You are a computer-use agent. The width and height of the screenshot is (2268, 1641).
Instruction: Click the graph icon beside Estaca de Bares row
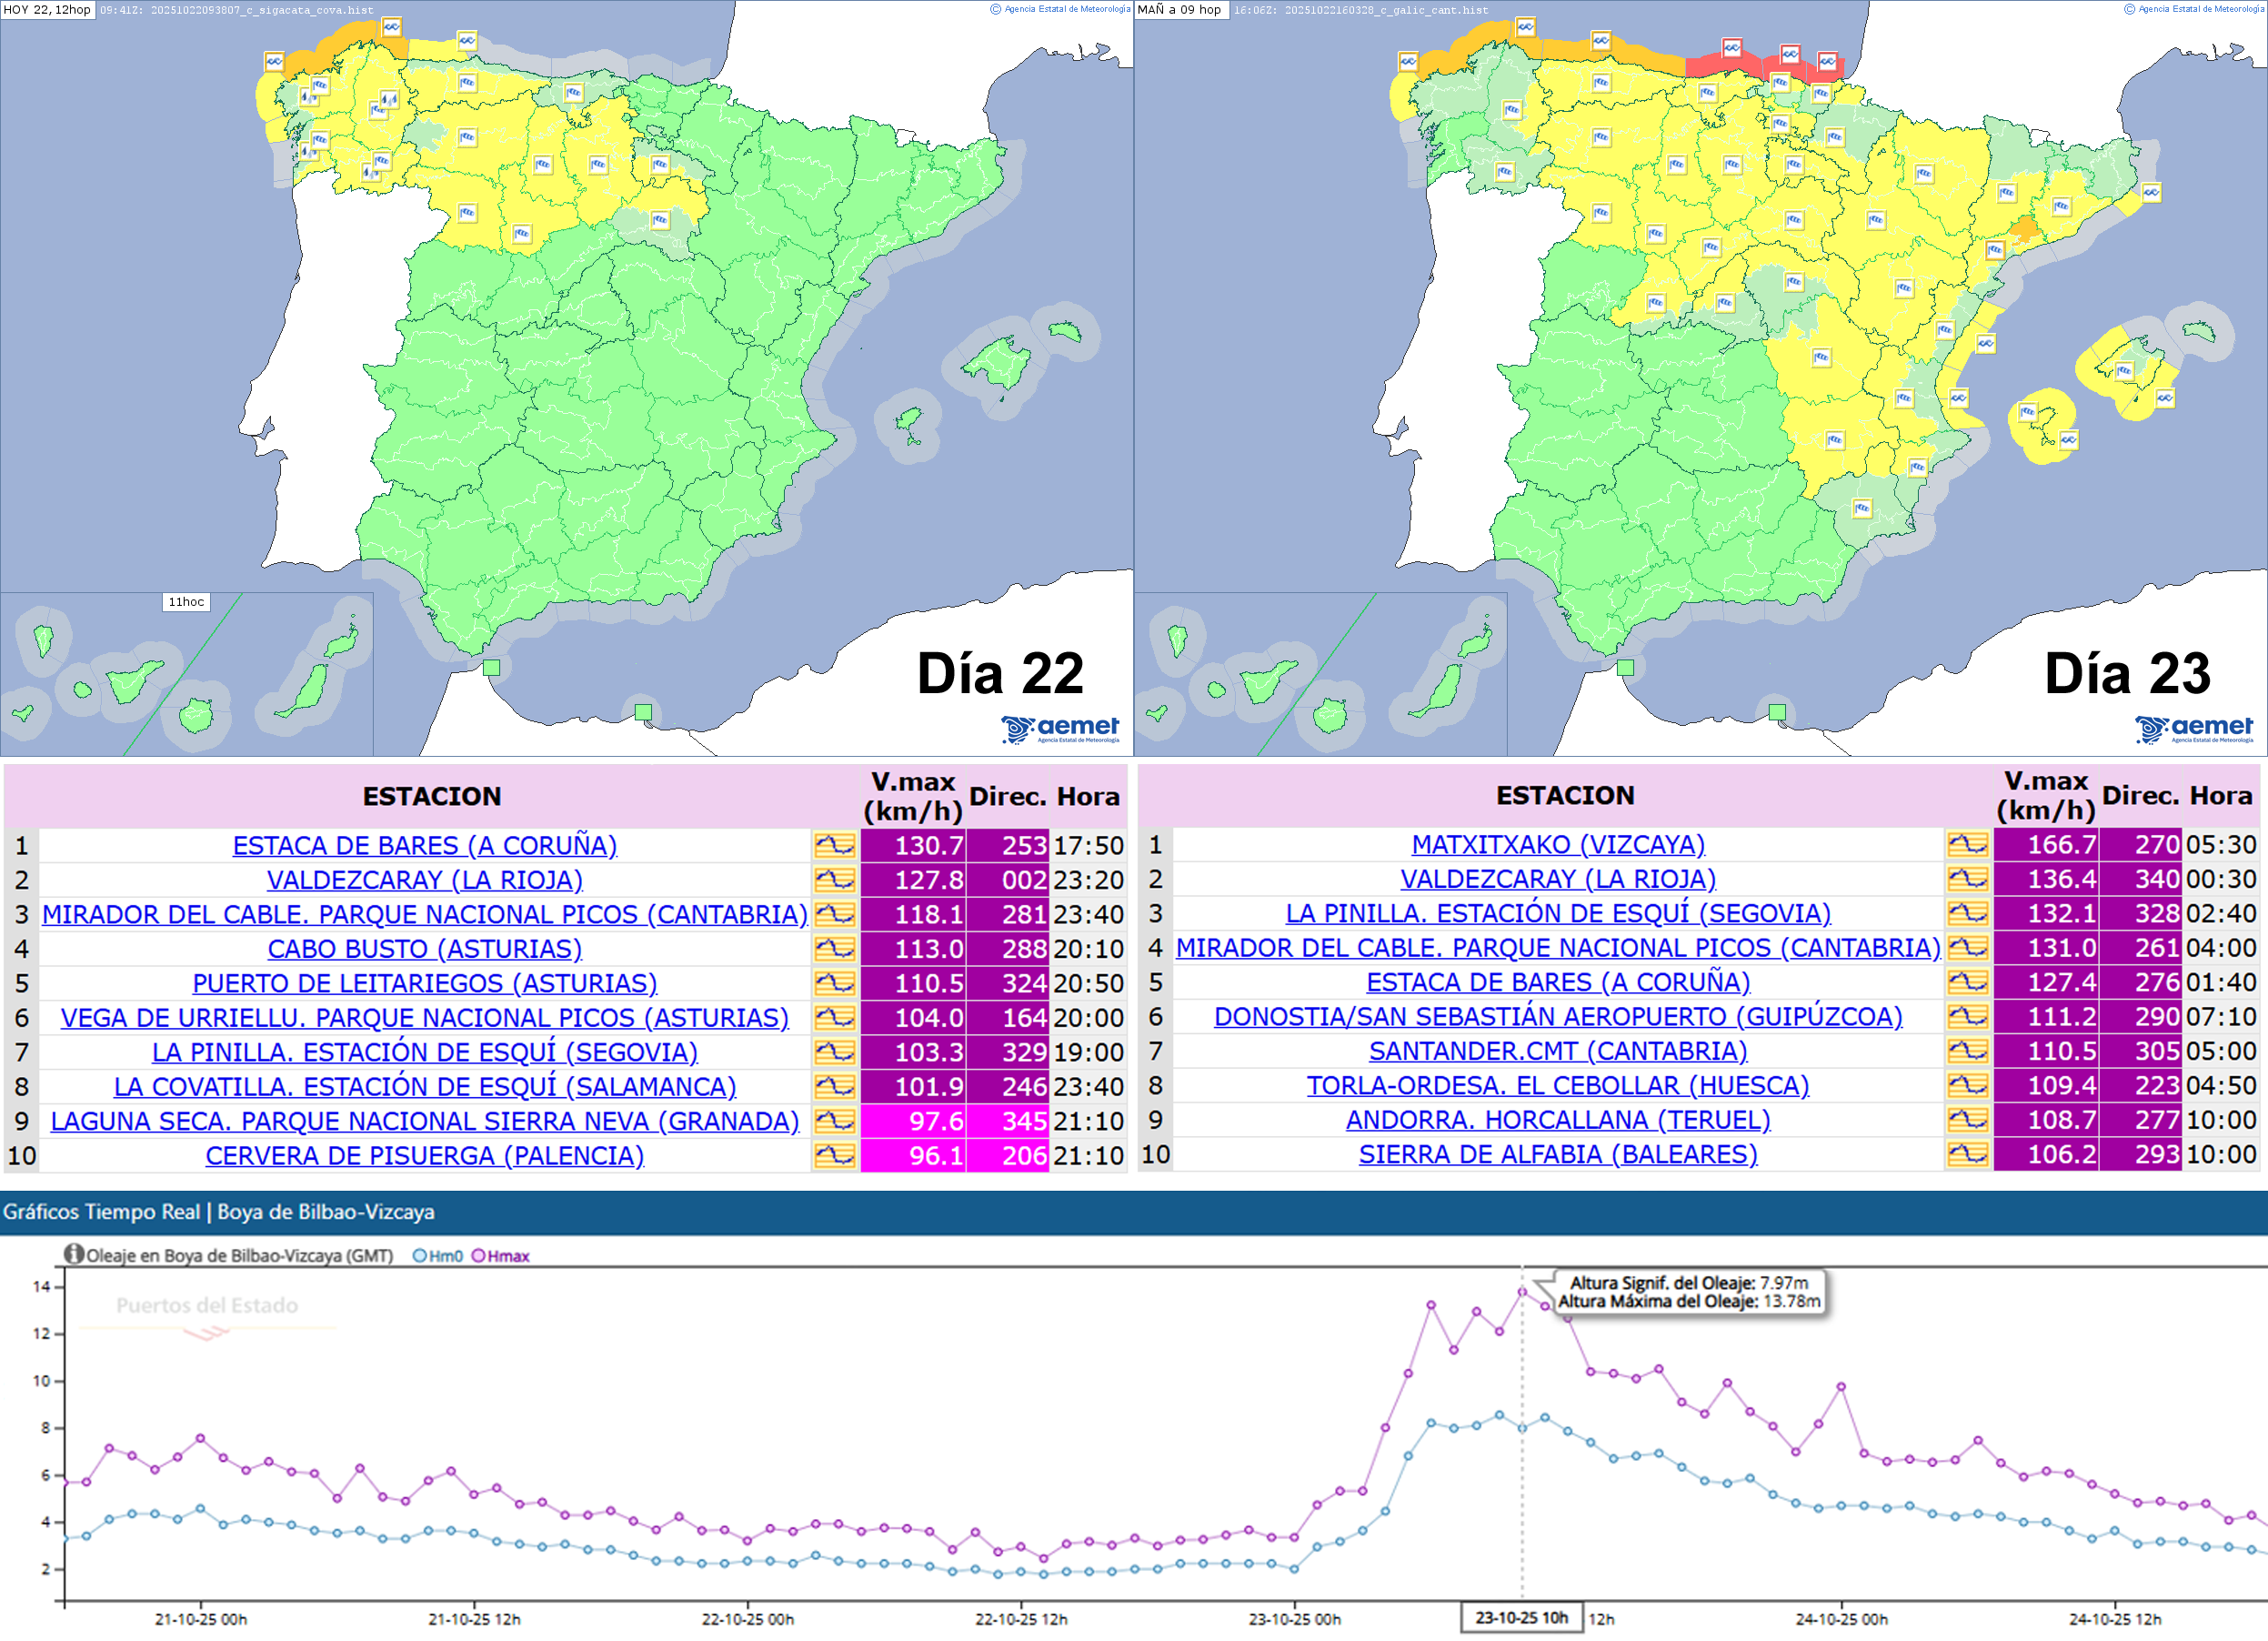coord(833,845)
